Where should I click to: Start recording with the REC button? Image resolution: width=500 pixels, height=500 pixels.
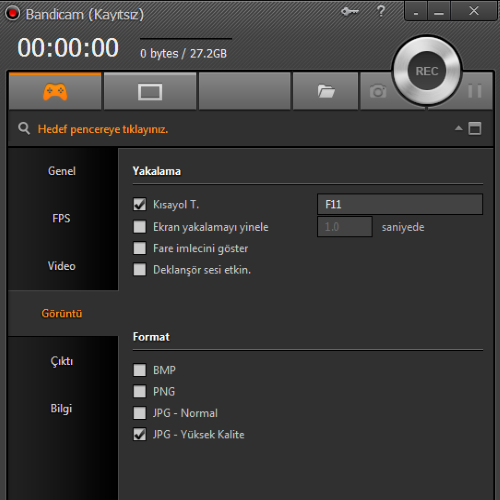click(x=427, y=71)
